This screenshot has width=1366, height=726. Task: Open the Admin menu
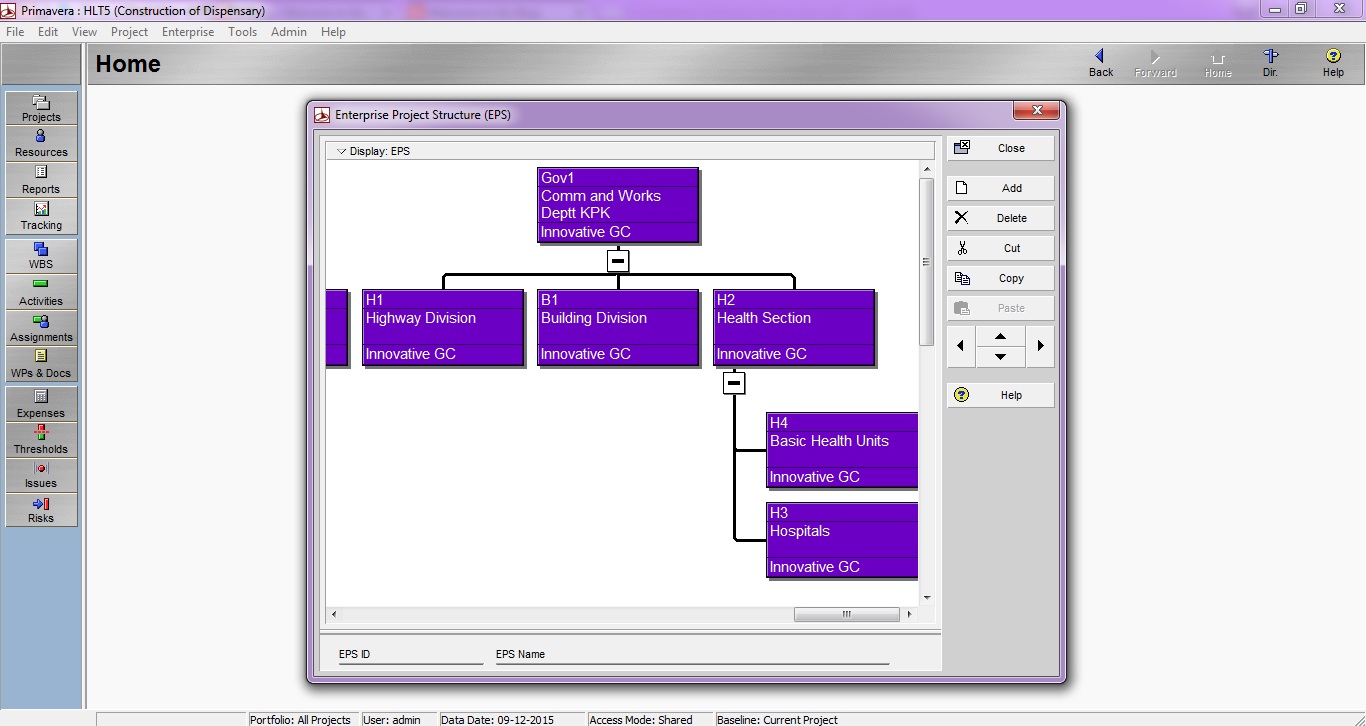click(289, 31)
